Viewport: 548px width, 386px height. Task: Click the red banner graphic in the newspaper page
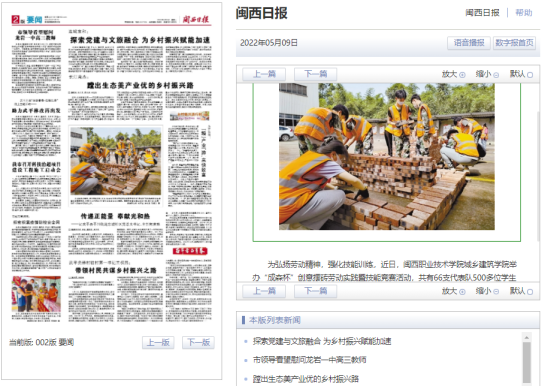pyautogui.click(x=190, y=251)
